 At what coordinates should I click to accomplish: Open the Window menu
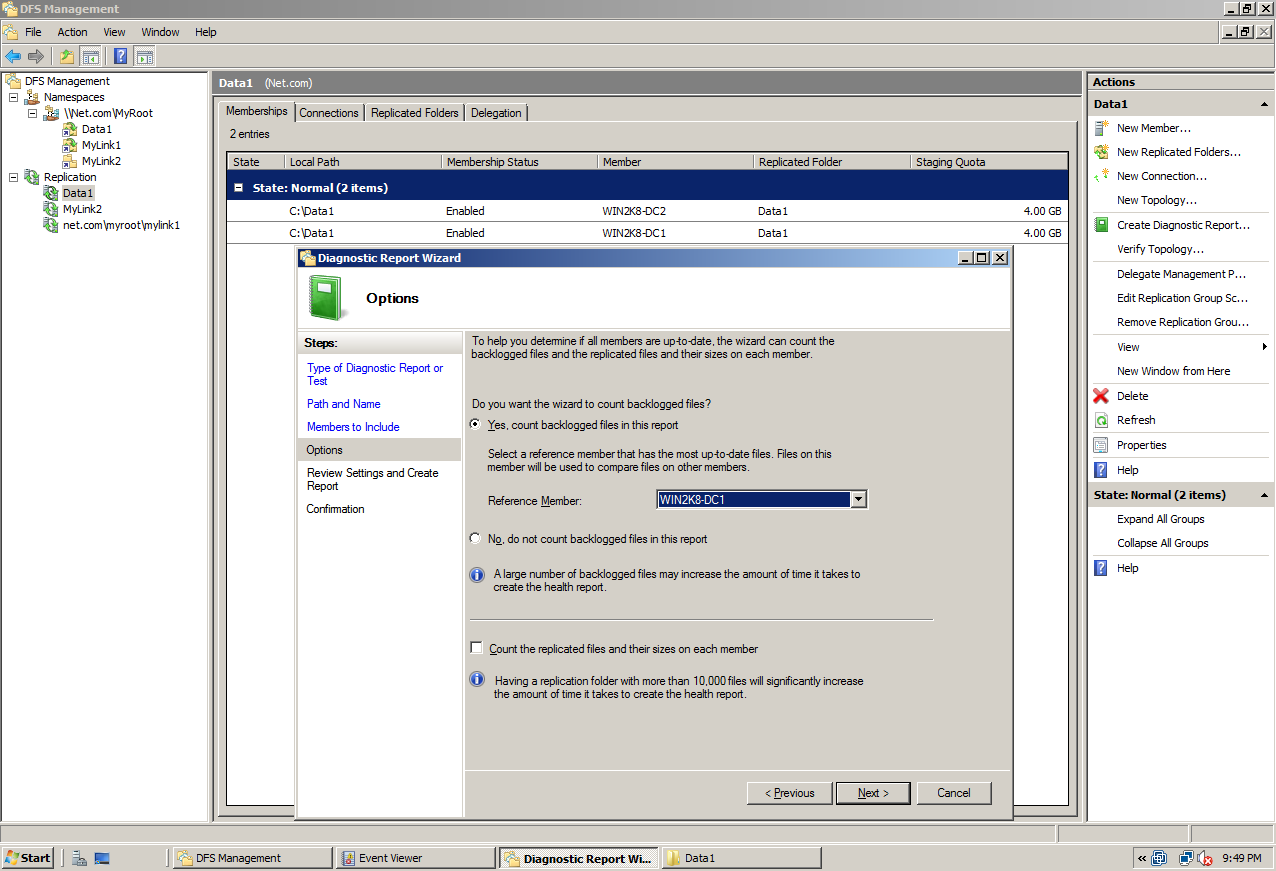tap(161, 32)
